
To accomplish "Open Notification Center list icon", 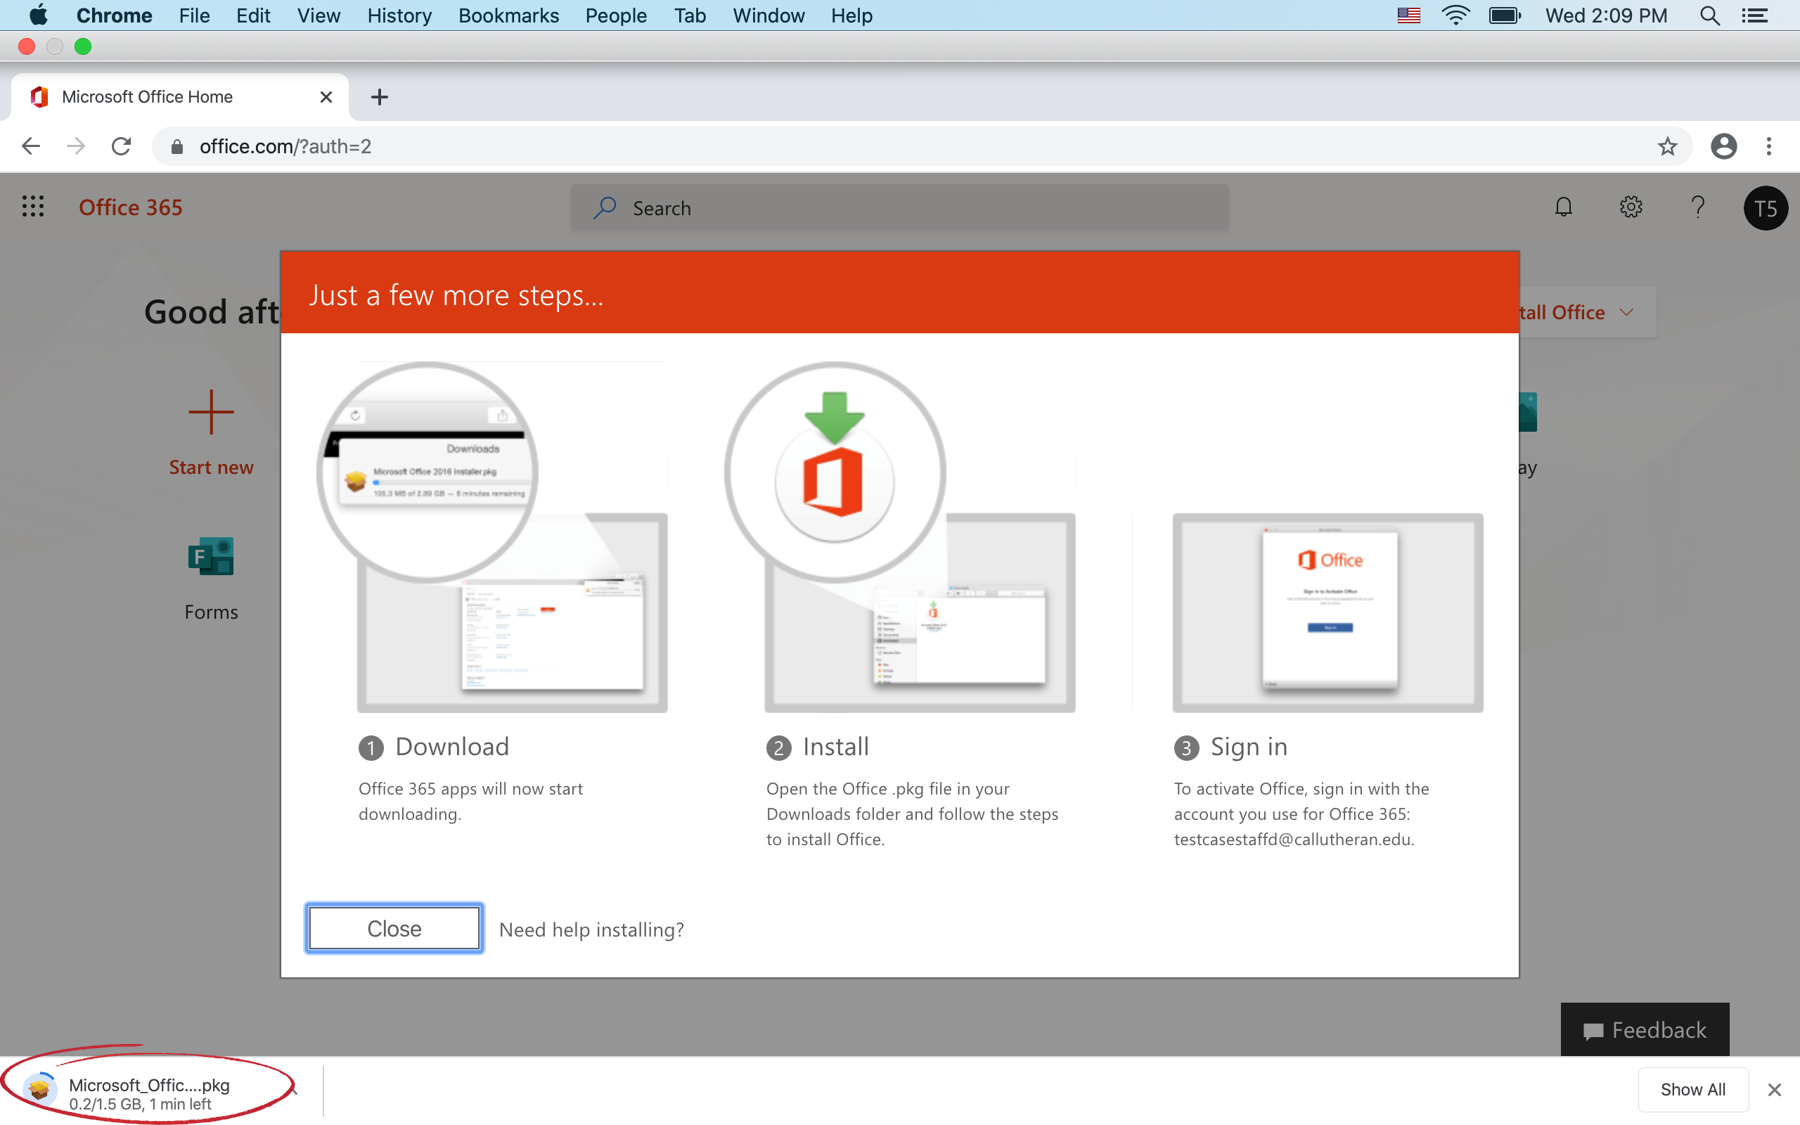I will click(1755, 15).
